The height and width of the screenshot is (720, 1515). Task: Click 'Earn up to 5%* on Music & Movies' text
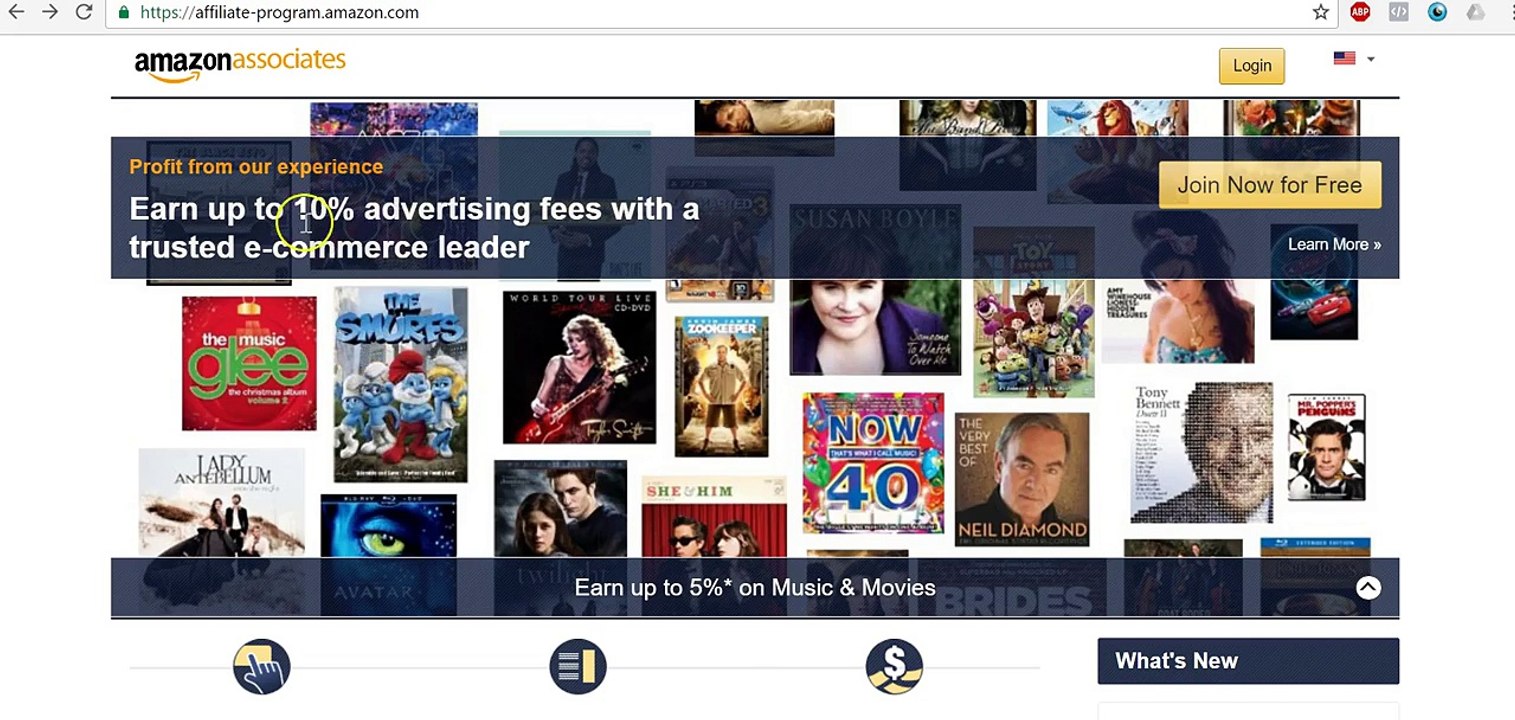click(x=755, y=587)
